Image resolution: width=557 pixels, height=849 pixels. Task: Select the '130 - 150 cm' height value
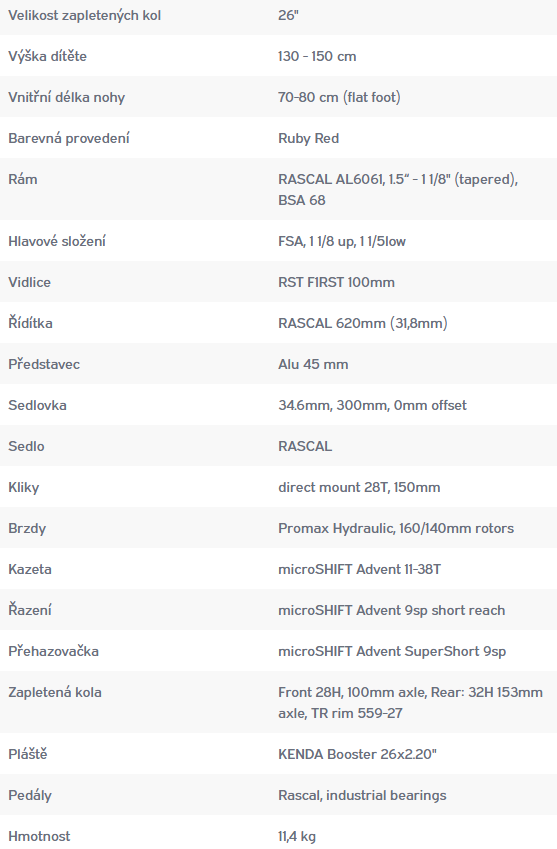[317, 56]
